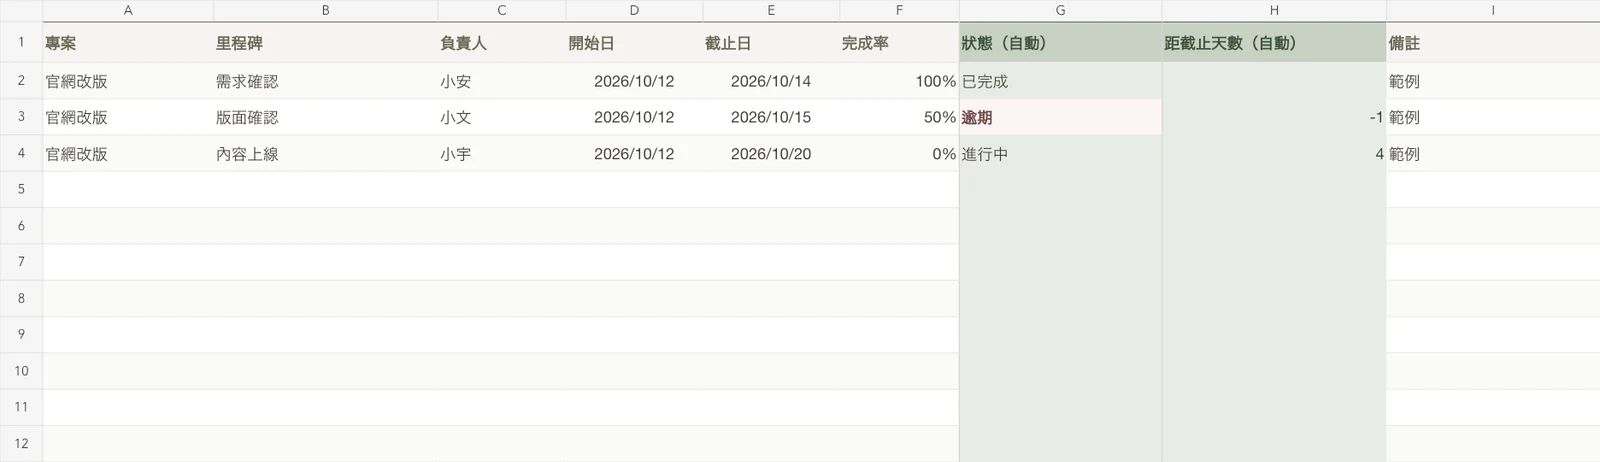Click the 完成率 header cell
Image resolution: width=1600 pixels, height=462 pixels.
pos(899,43)
